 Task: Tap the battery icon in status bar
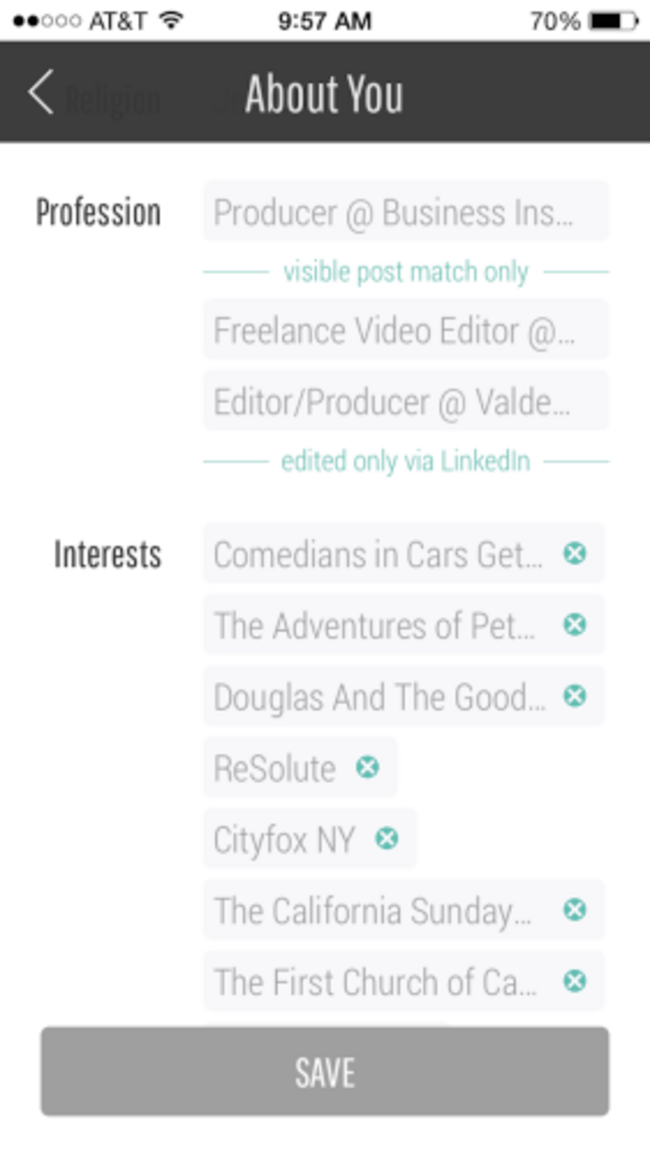pos(614,21)
